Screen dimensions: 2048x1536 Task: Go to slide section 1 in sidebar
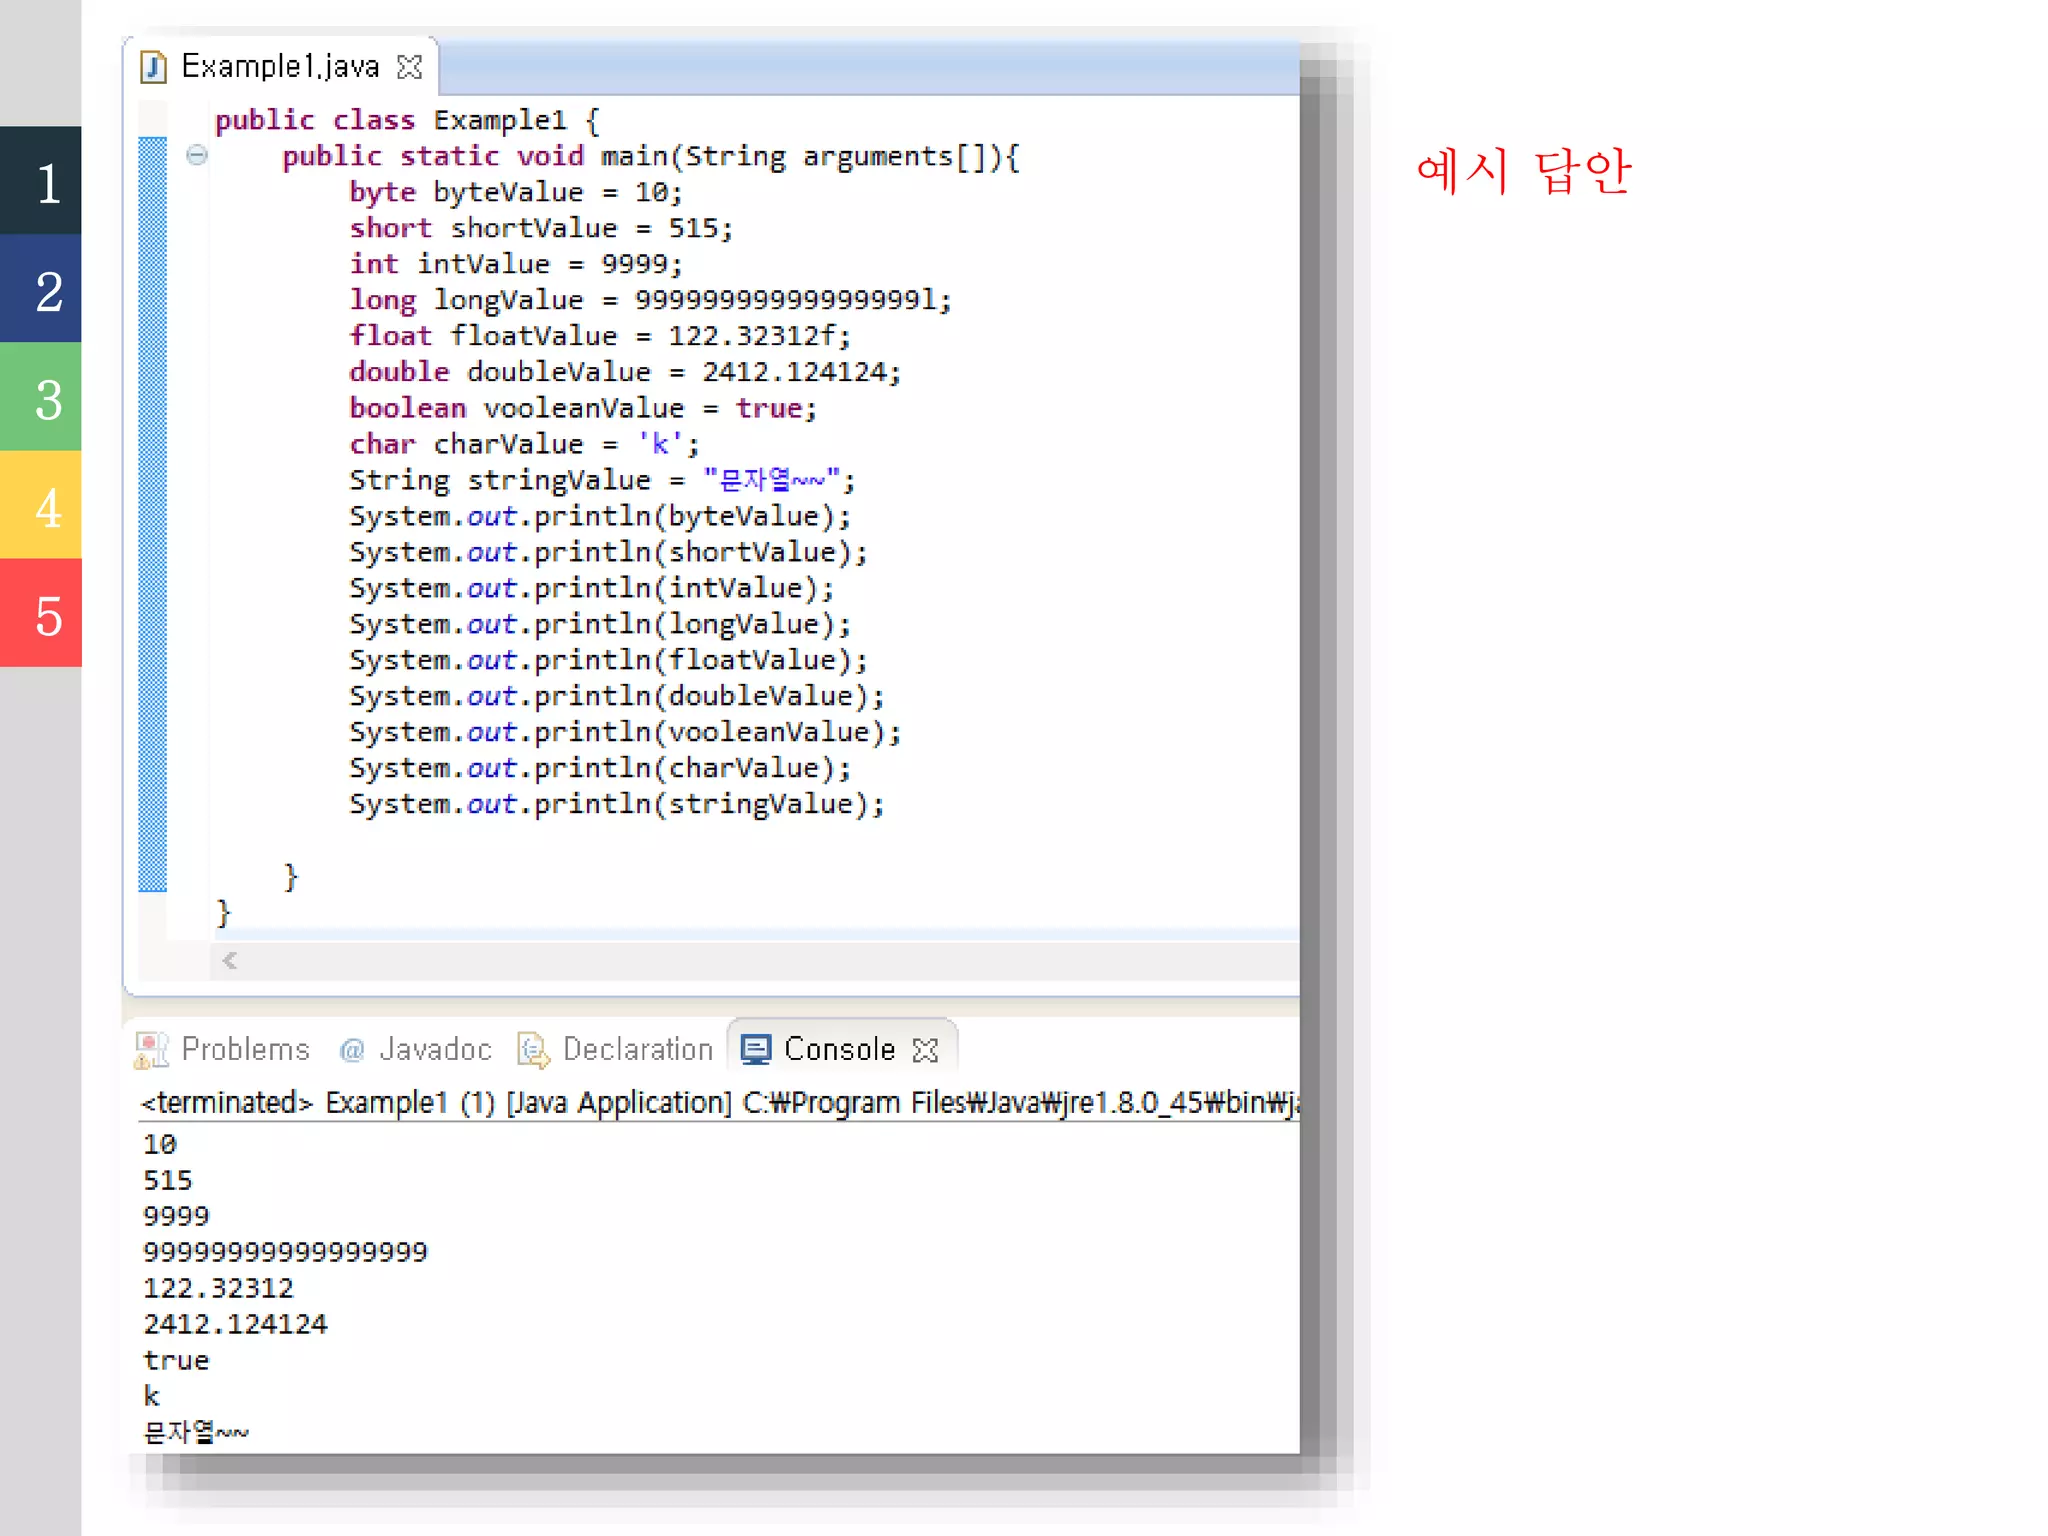click(41, 181)
